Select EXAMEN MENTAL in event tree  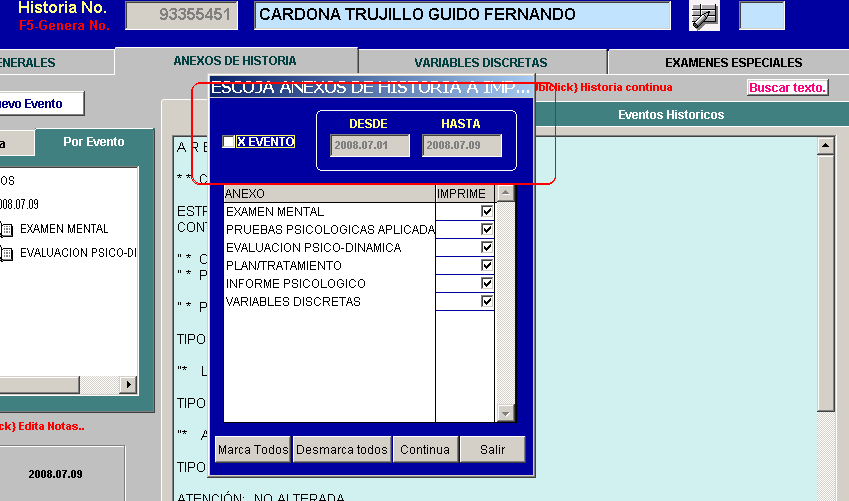64,229
